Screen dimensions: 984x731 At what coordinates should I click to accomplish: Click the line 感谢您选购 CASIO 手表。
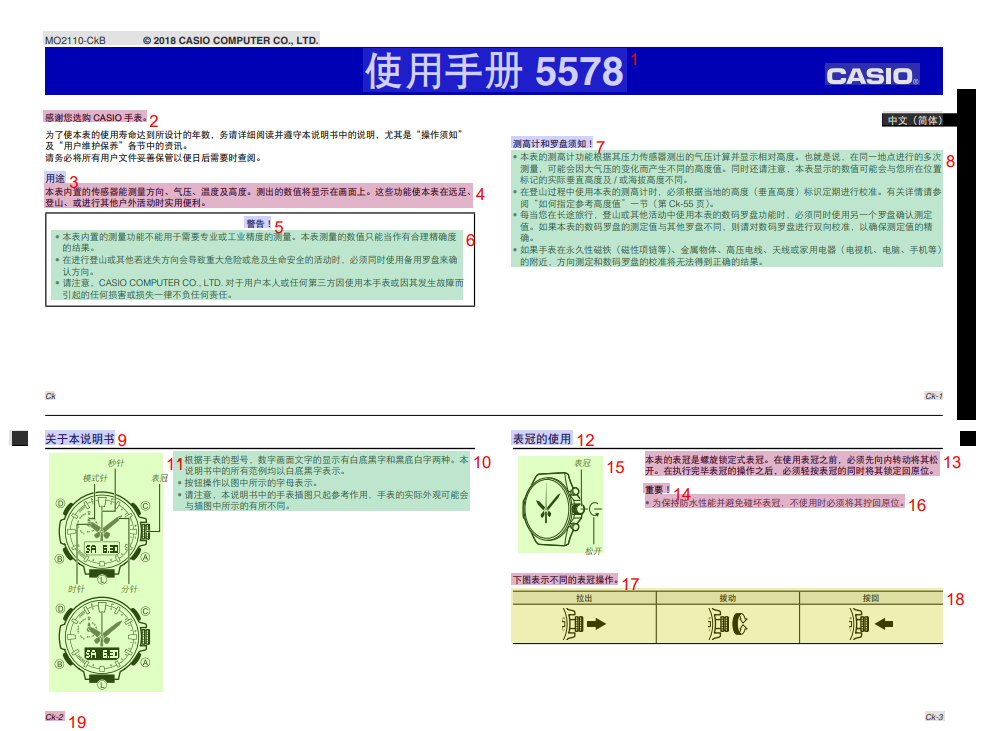click(x=95, y=117)
